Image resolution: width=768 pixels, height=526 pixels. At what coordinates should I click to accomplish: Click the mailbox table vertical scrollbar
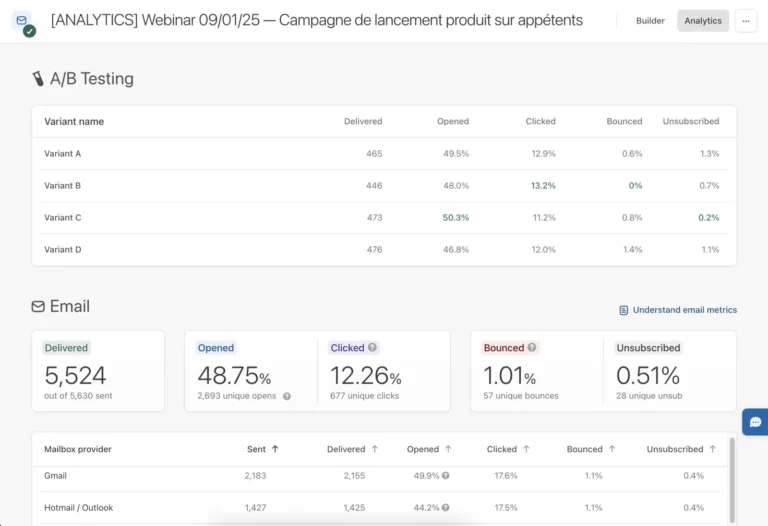(x=732, y=480)
